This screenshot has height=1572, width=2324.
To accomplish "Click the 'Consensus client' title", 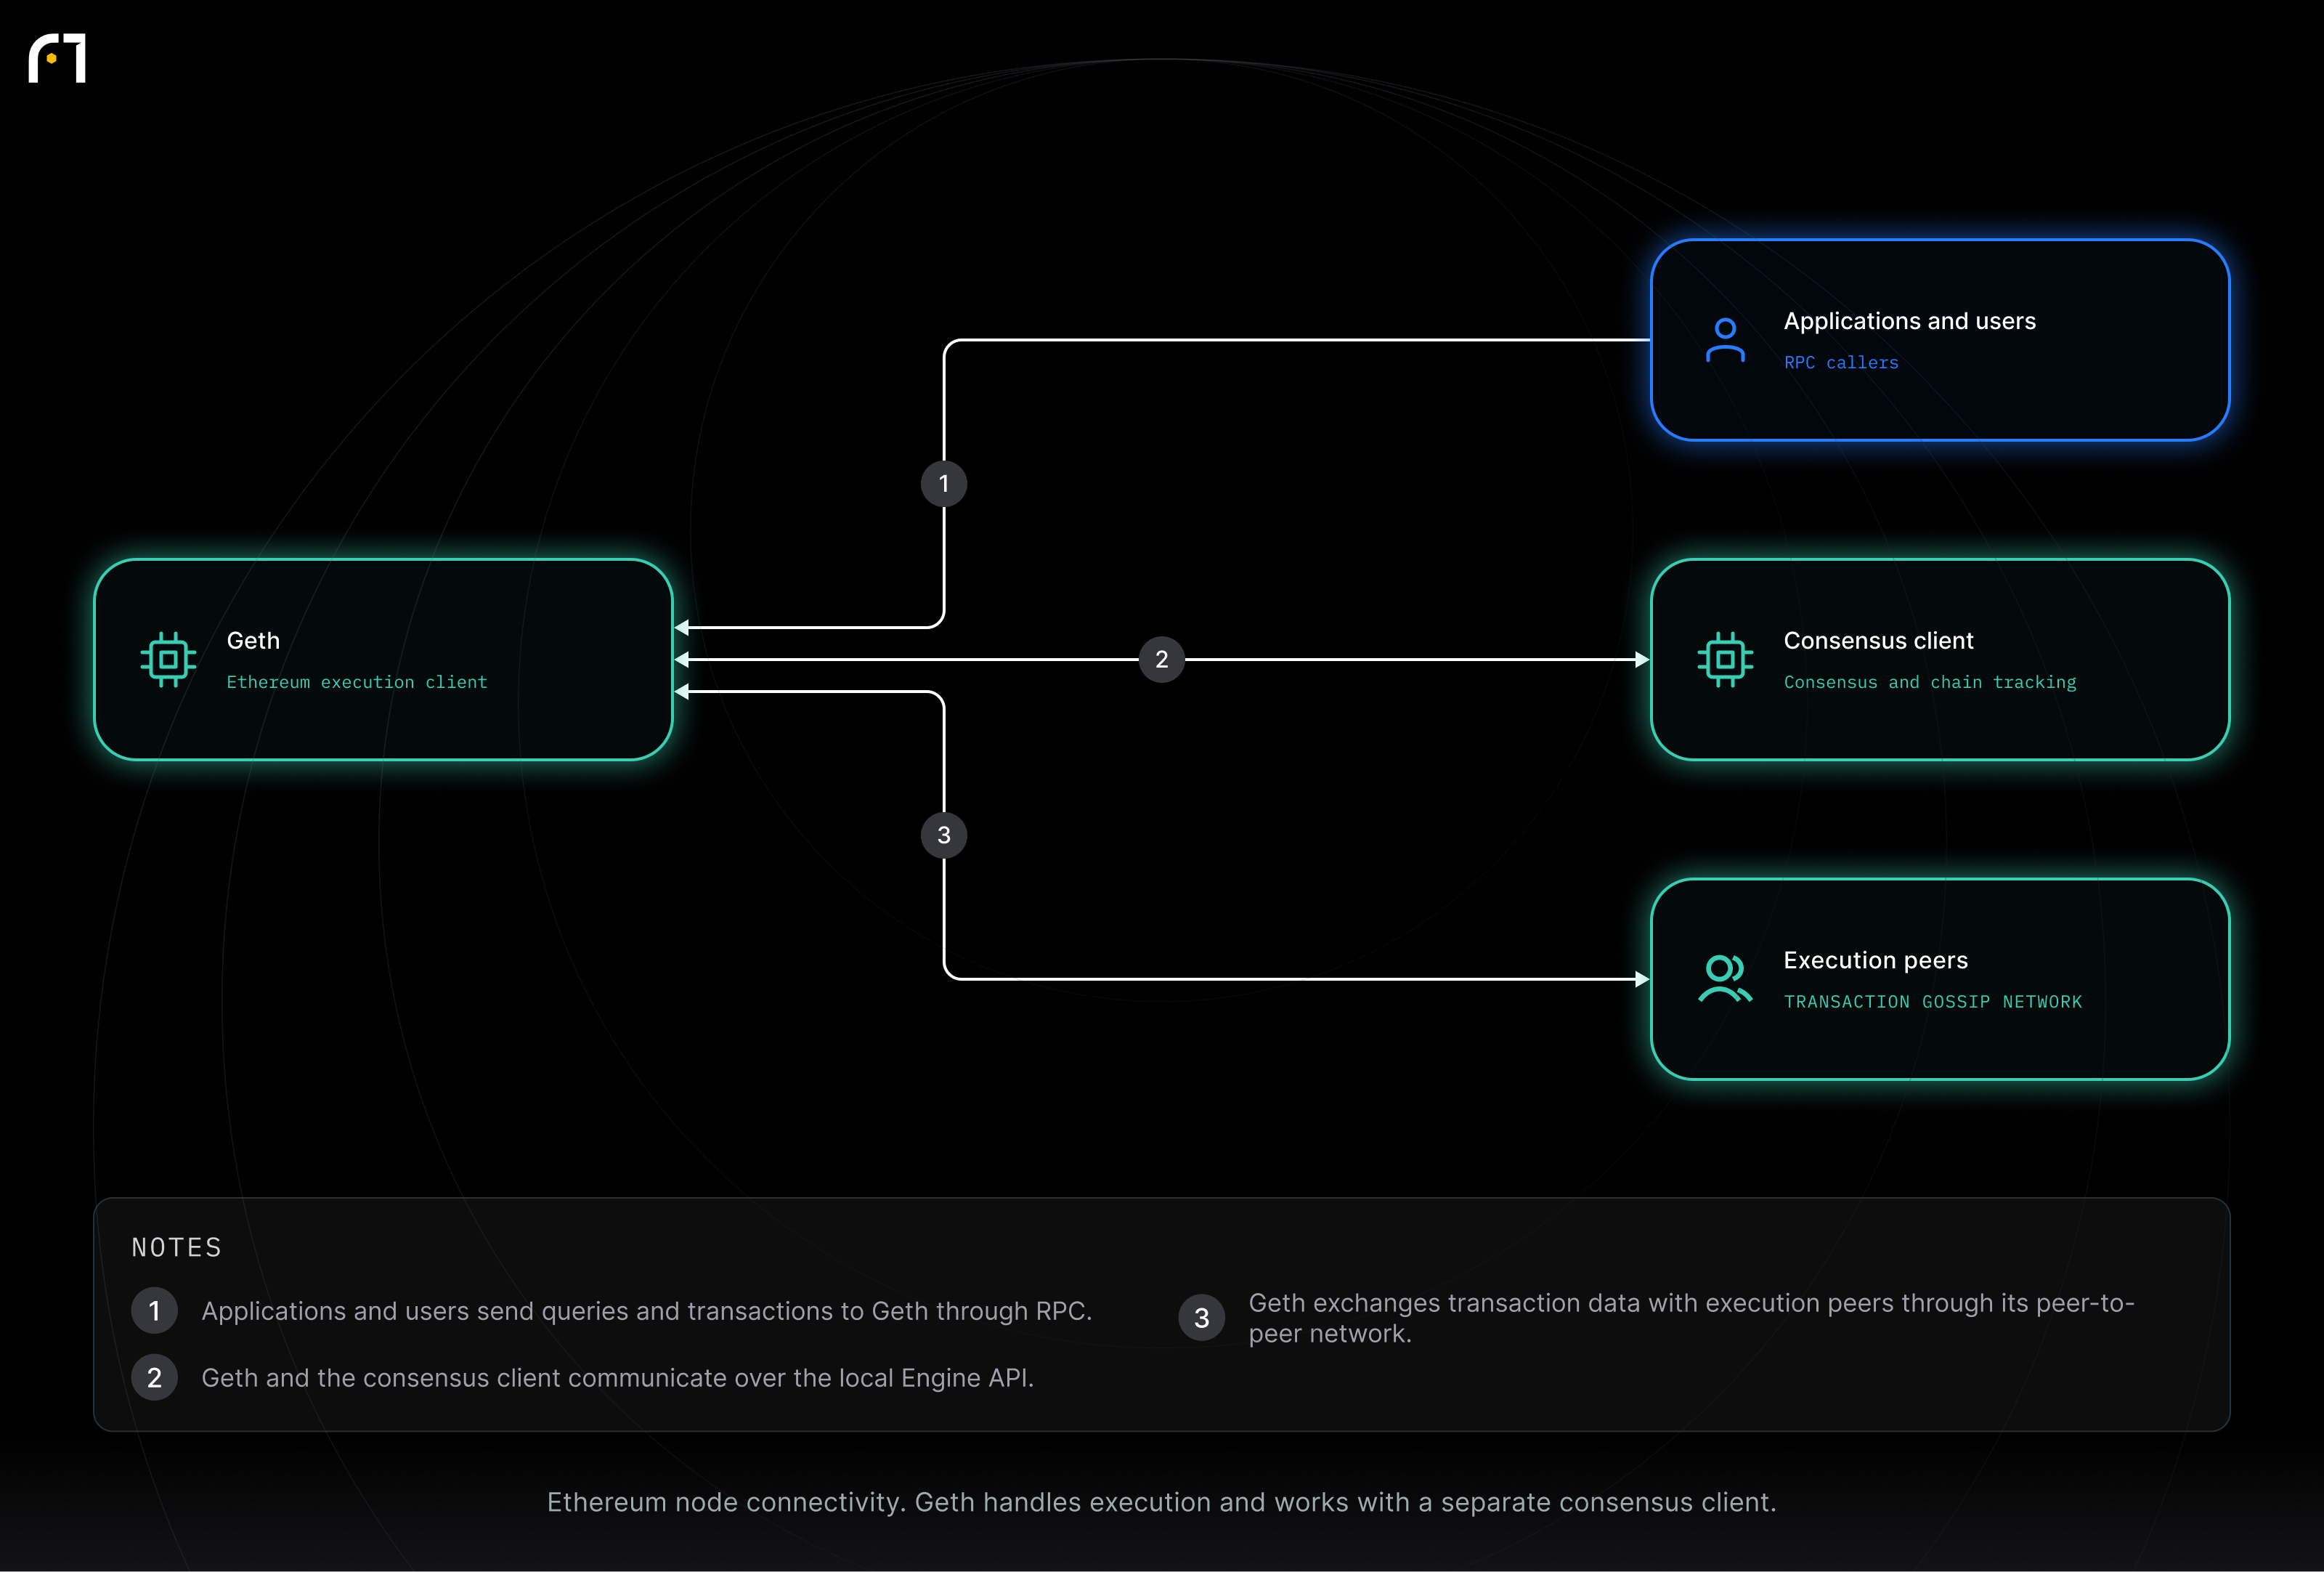I will coord(1879,641).
